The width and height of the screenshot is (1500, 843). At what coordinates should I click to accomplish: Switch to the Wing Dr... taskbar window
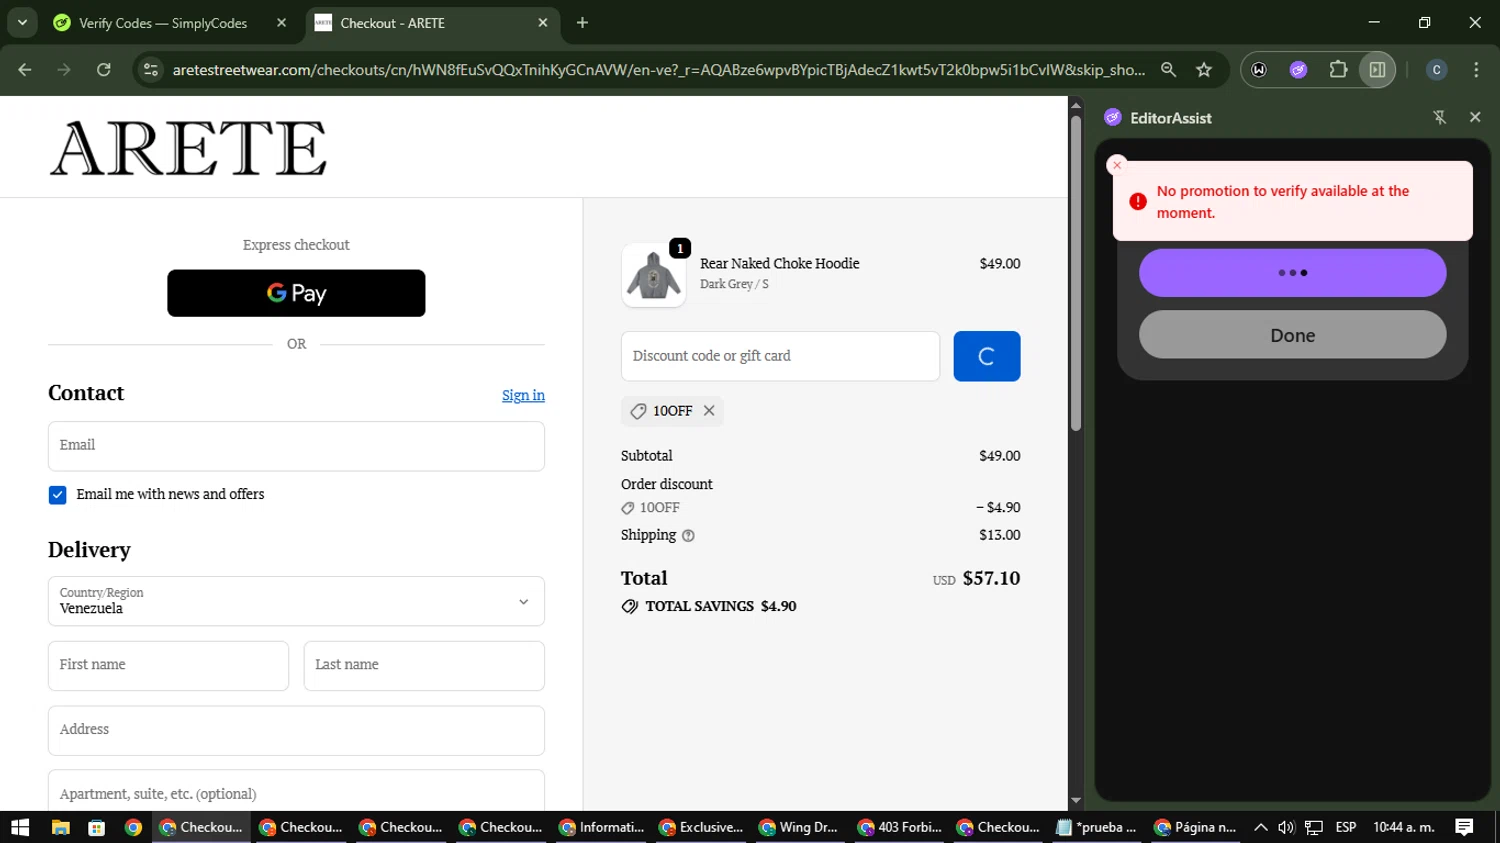click(802, 827)
